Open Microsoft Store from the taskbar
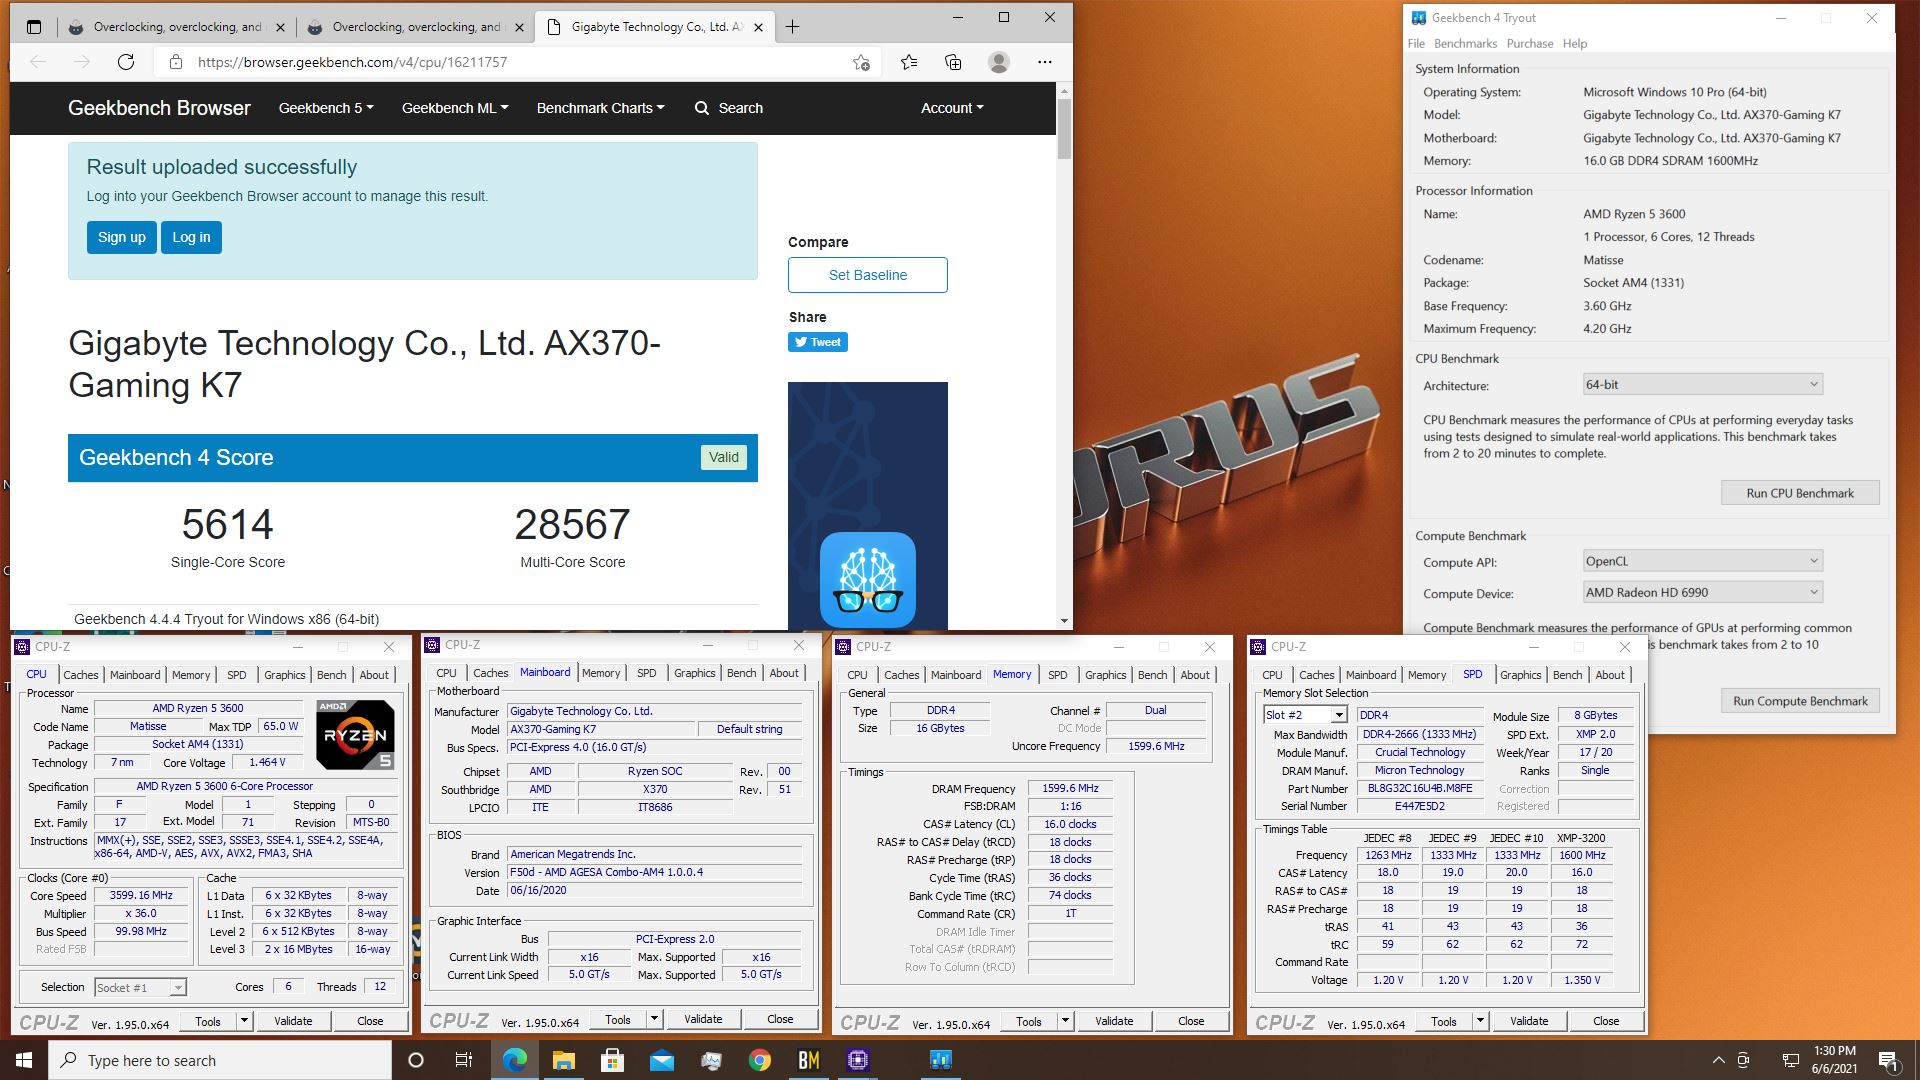The width and height of the screenshot is (1920, 1080). tap(612, 1060)
